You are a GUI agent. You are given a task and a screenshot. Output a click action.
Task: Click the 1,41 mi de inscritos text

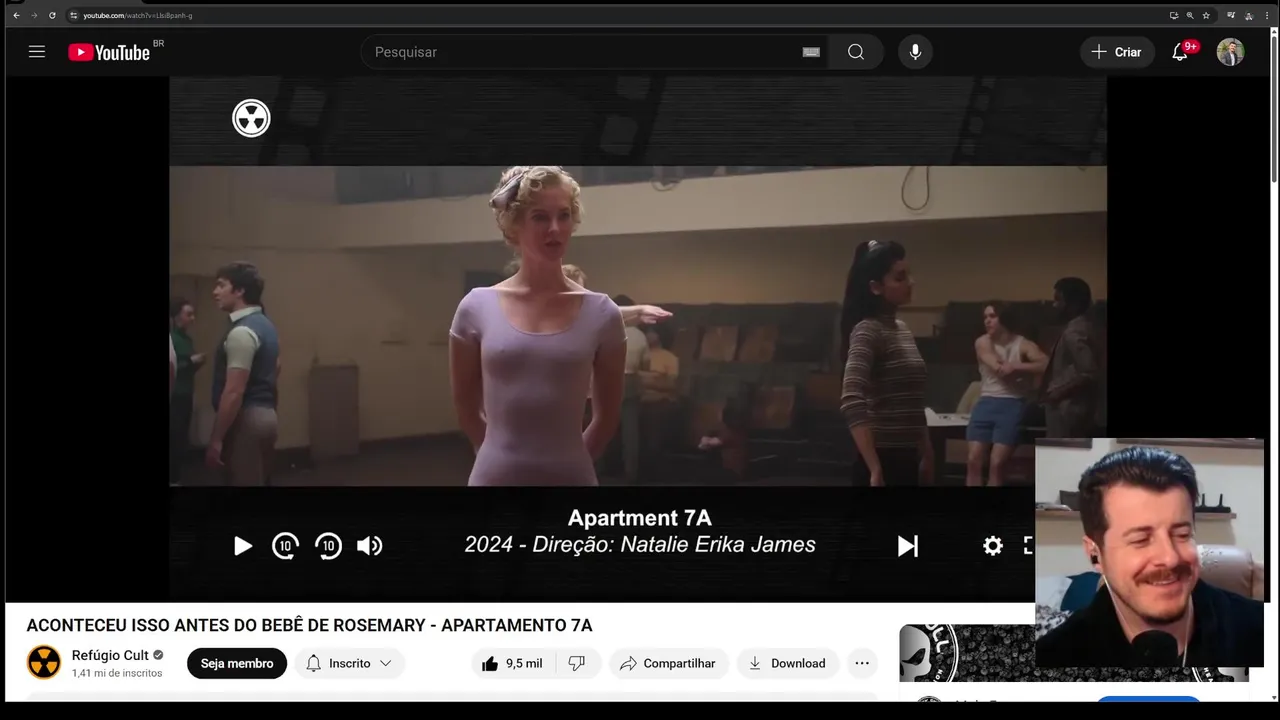(117, 674)
